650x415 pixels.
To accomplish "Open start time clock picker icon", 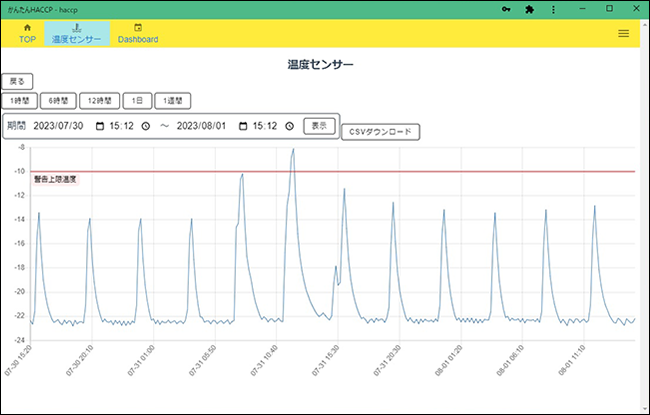I will [146, 127].
